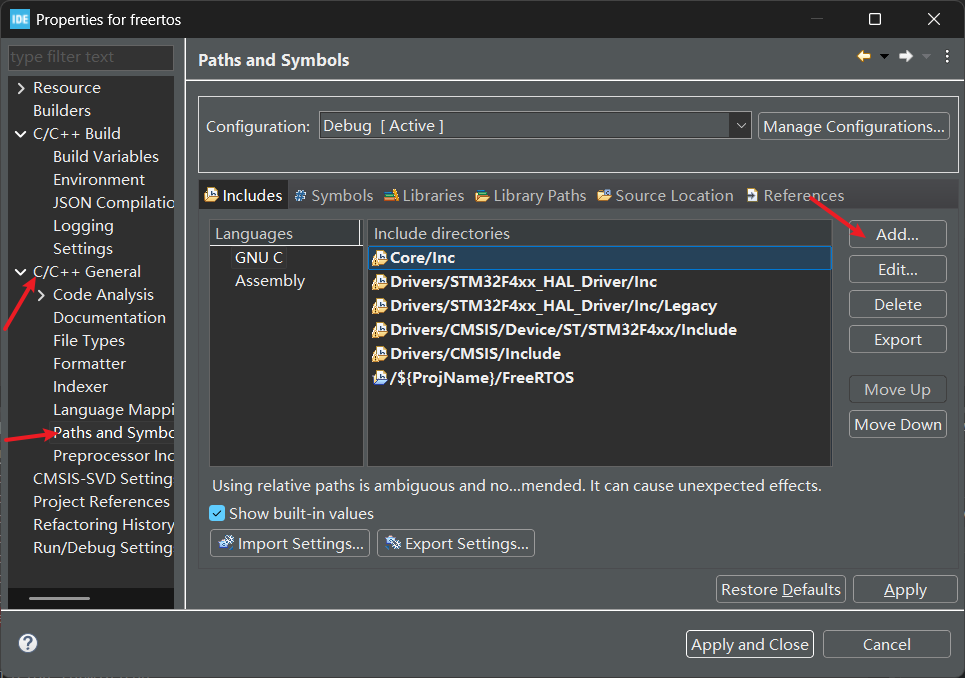
Task: Click the forward navigation arrow icon
Action: click(905, 57)
